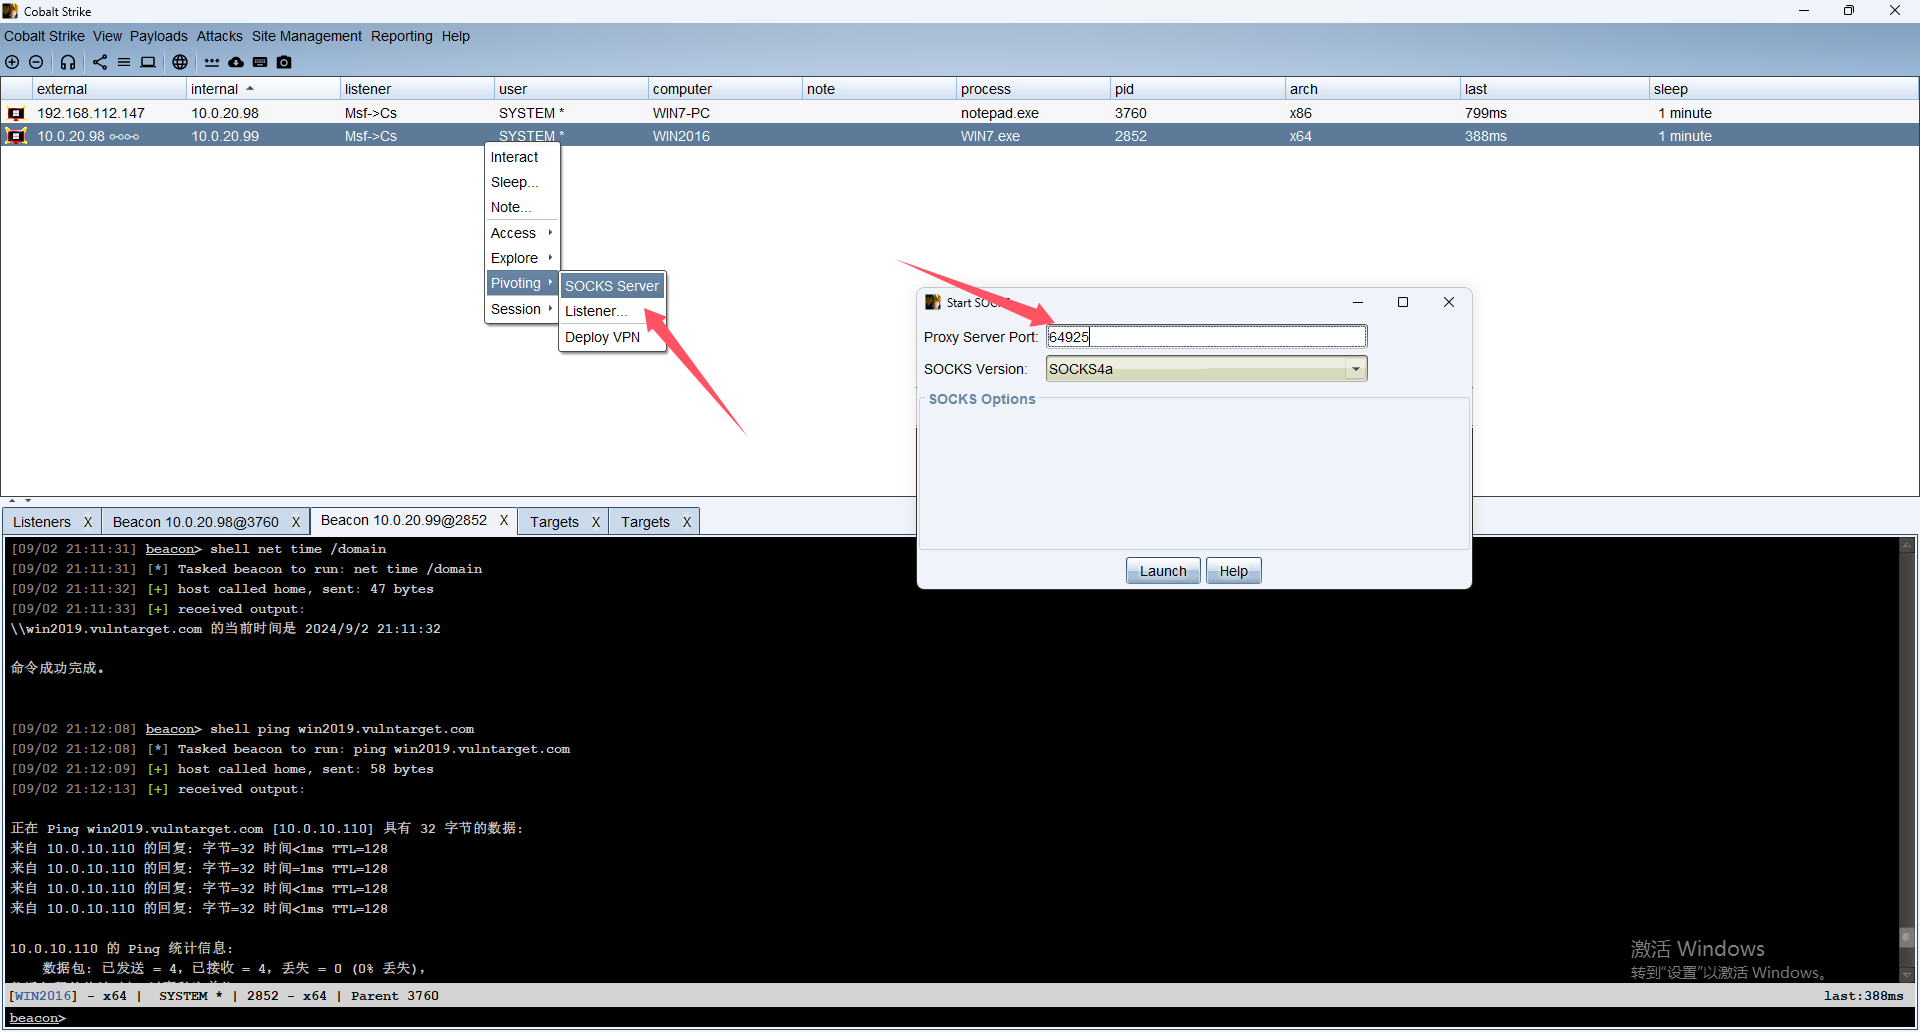Switch to pivot graph view icon
Screen dimensions: 1920x1032
100,62
